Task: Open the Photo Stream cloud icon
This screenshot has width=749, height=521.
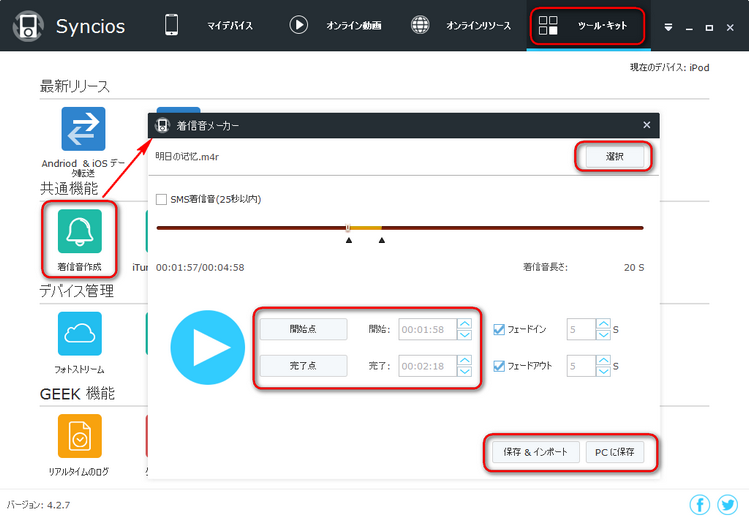Action: (80, 333)
